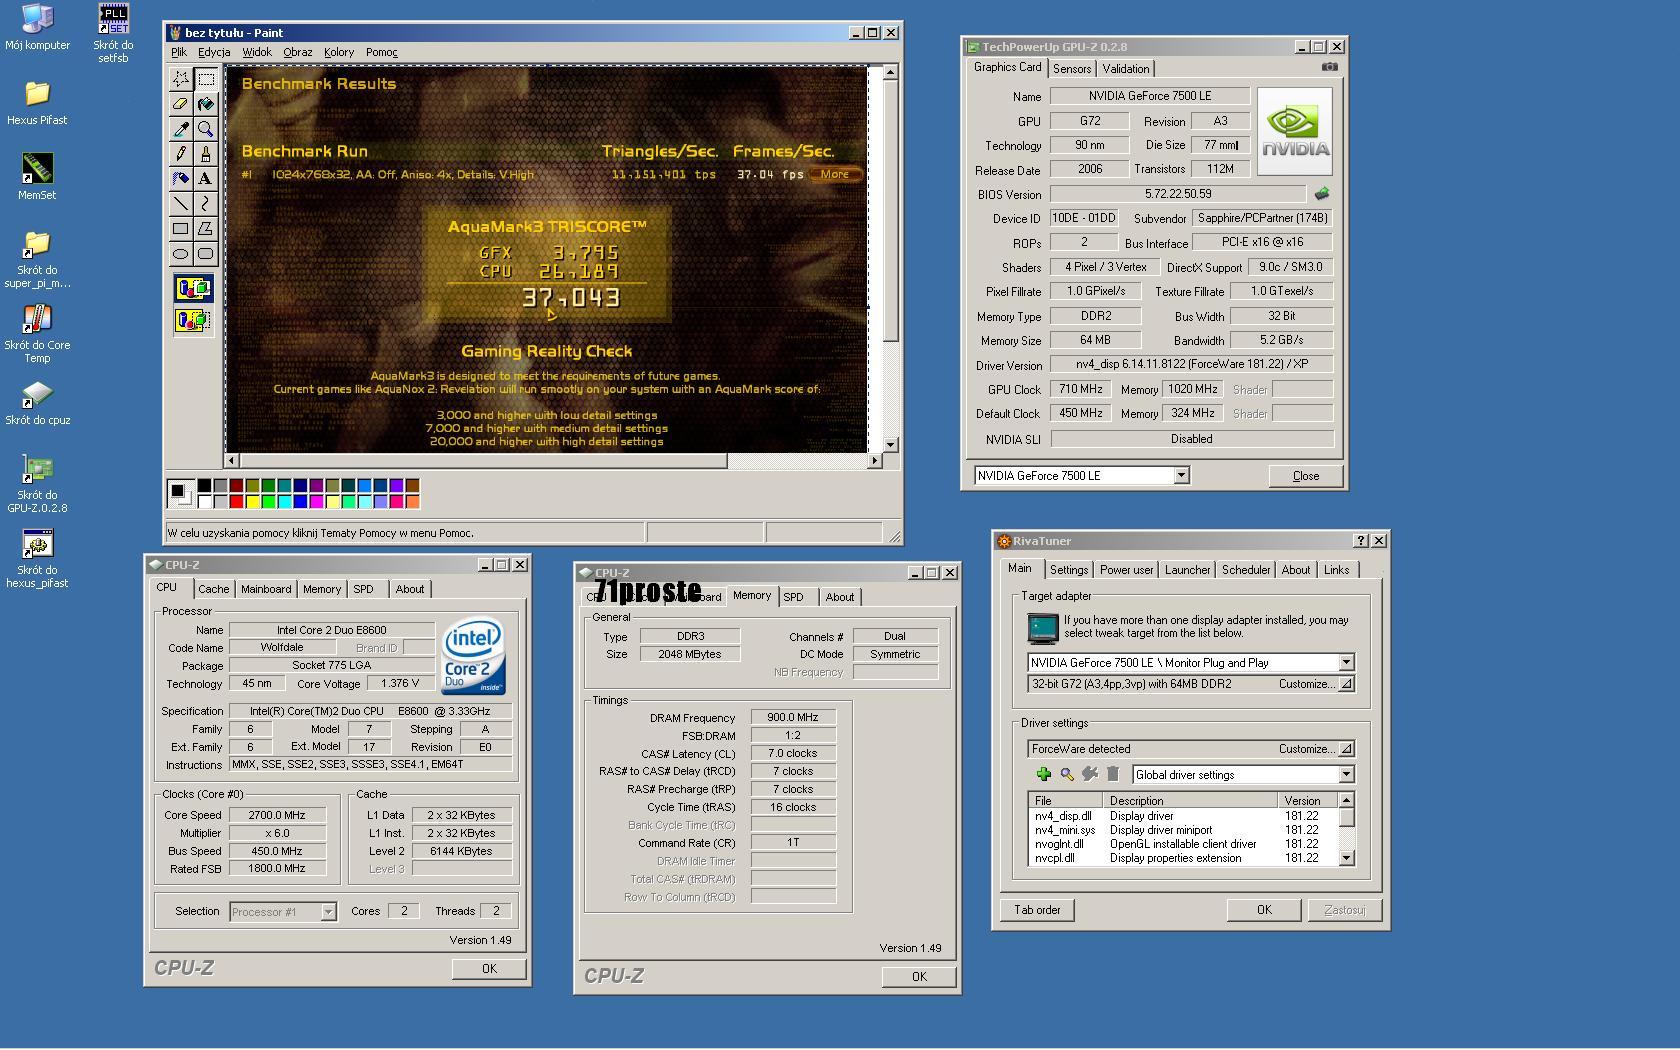Pick the yellow color swatch in Paint palette
This screenshot has width=1680, height=1050.
(x=252, y=501)
